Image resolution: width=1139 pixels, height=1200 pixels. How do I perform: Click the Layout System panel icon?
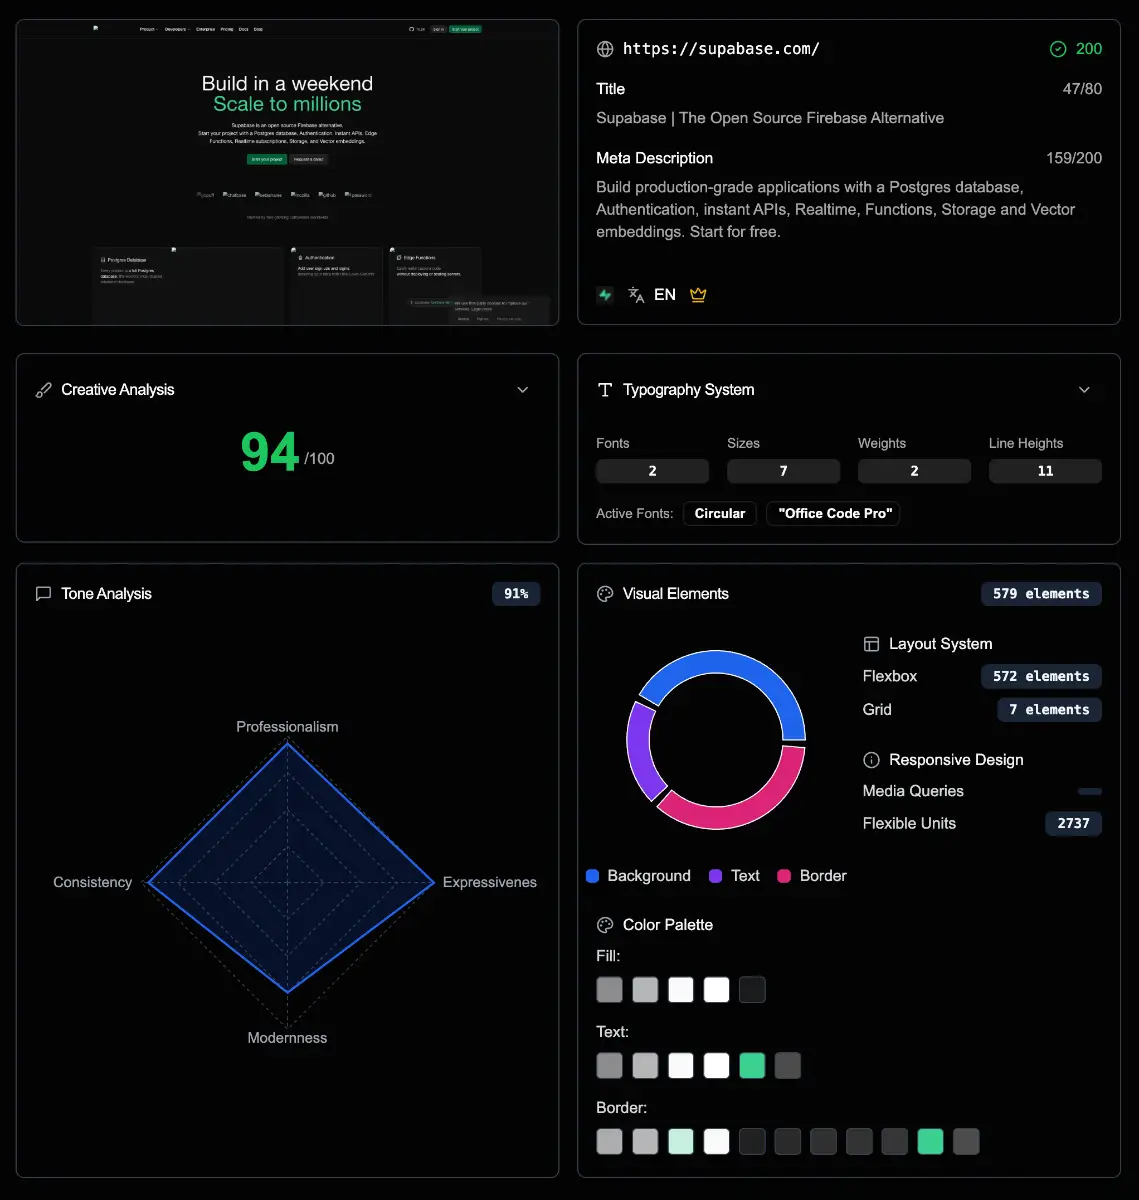coord(871,644)
